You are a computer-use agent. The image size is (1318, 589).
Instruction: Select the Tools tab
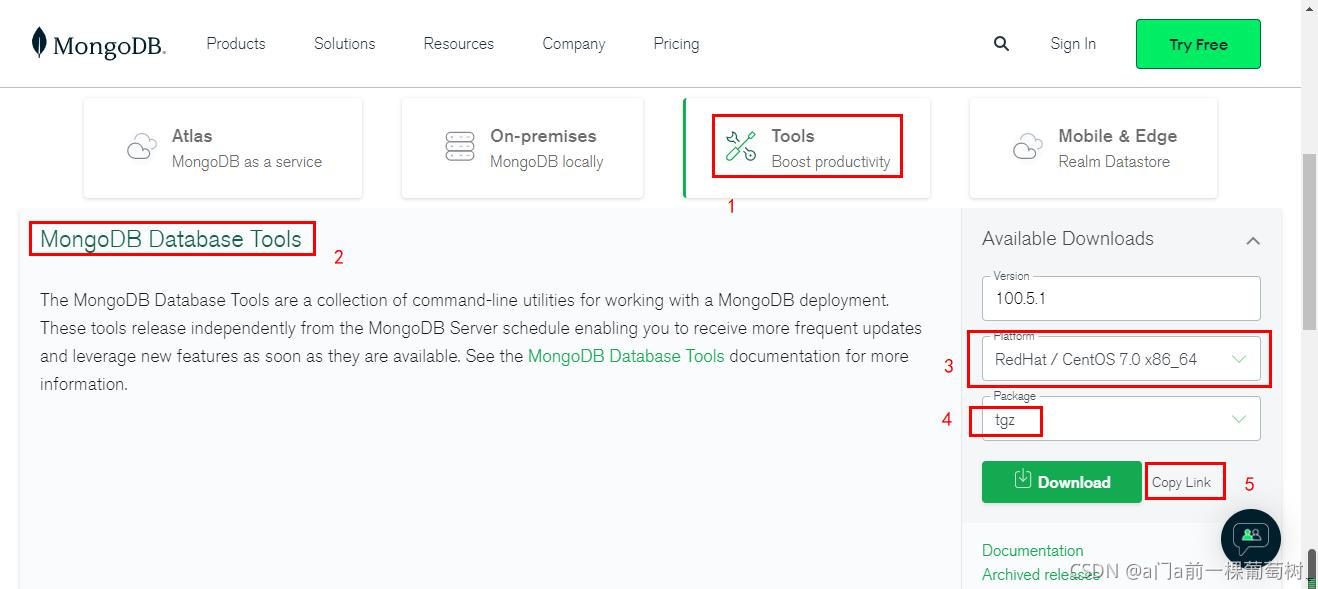coord(807,148)
